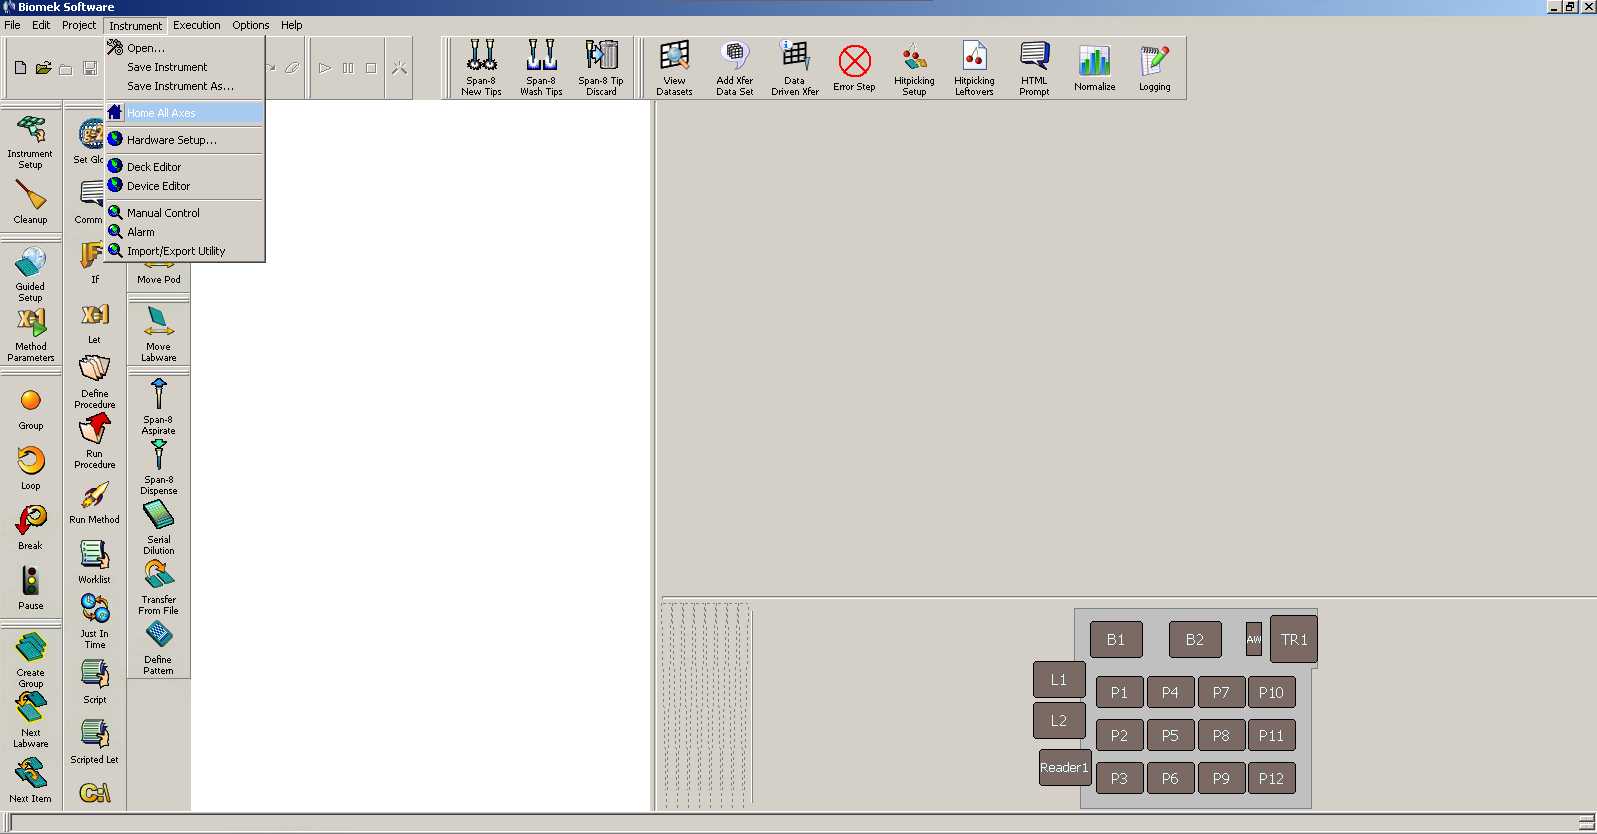Select deck position B1
Image resolution: width=1597 pixels, height=834 pixels.
click(x=1116, y=640)
